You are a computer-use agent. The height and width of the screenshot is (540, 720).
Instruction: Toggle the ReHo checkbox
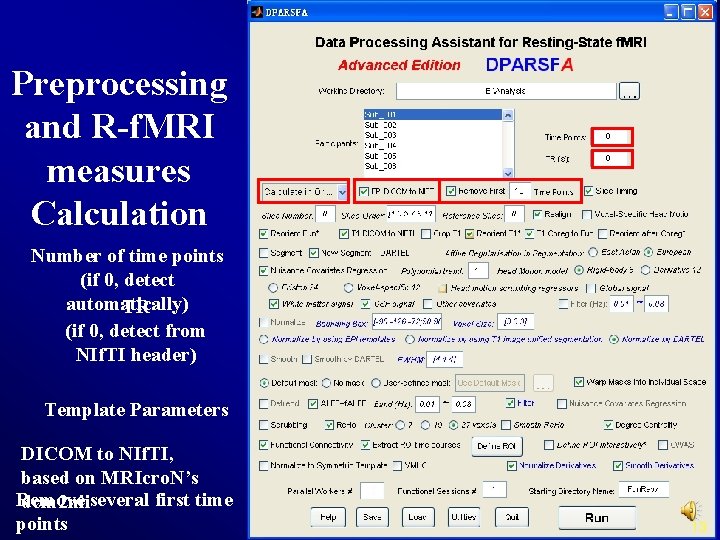click(329, 425)
